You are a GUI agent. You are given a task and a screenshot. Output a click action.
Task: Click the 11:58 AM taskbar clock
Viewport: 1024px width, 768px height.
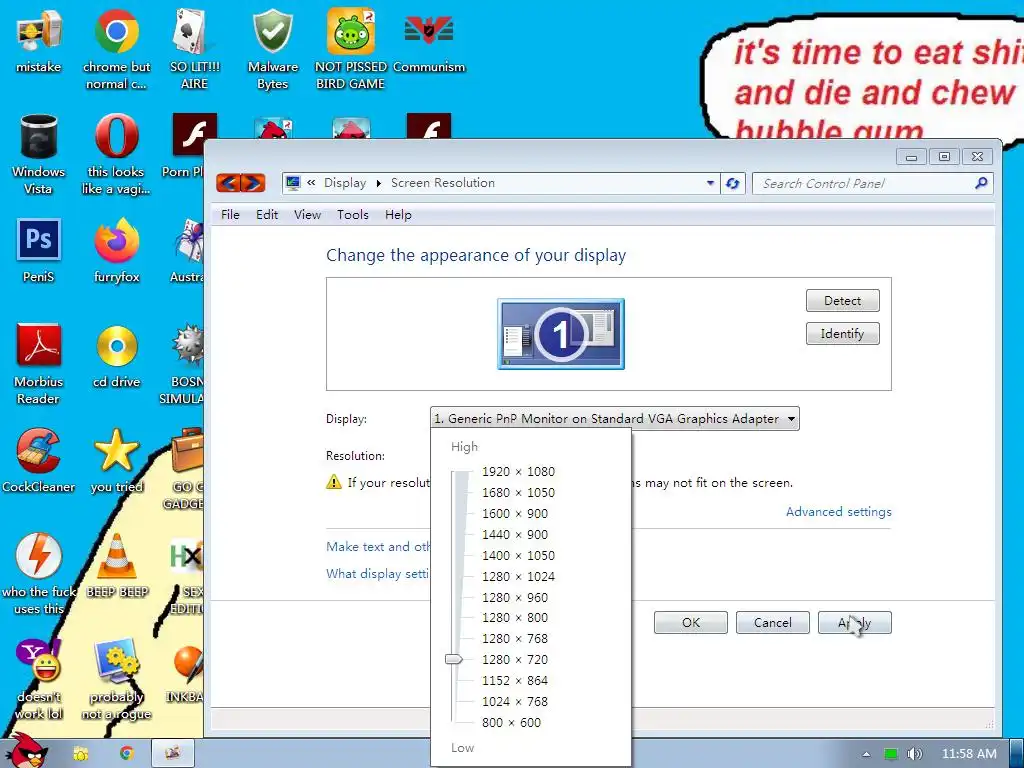pyautogui.click(x=969, y=754)
